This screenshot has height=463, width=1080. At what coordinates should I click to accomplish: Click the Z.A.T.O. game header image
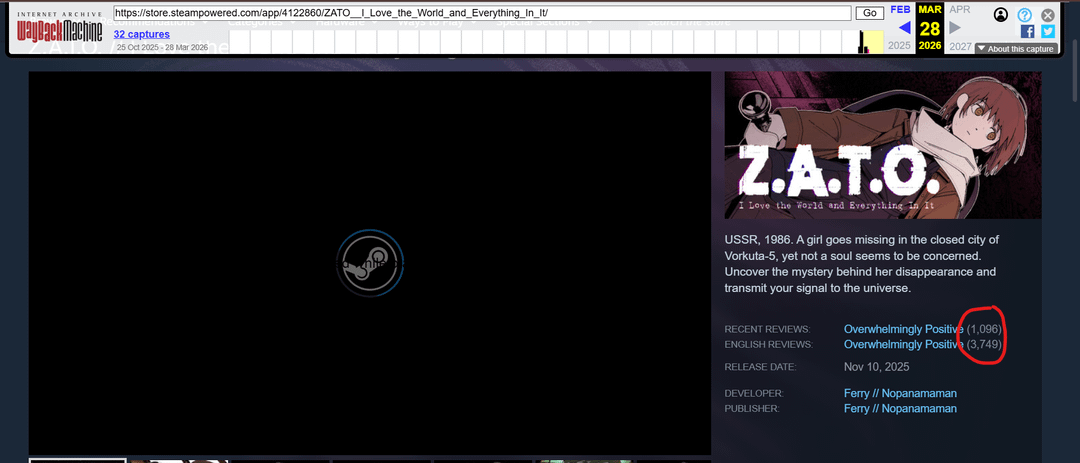tap(883, 145)
